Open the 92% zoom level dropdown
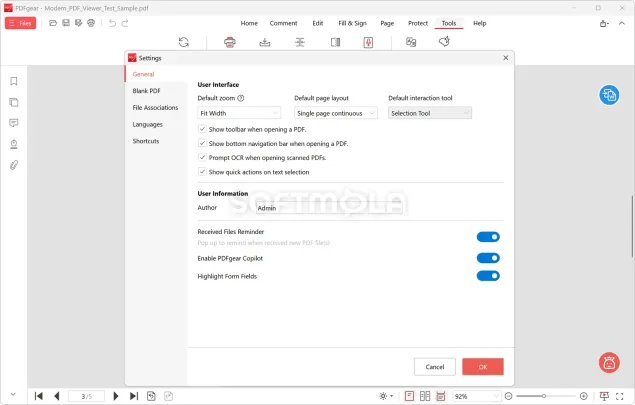Image resolution: width=635 pixels, height=405 pixels. [476, 396]
